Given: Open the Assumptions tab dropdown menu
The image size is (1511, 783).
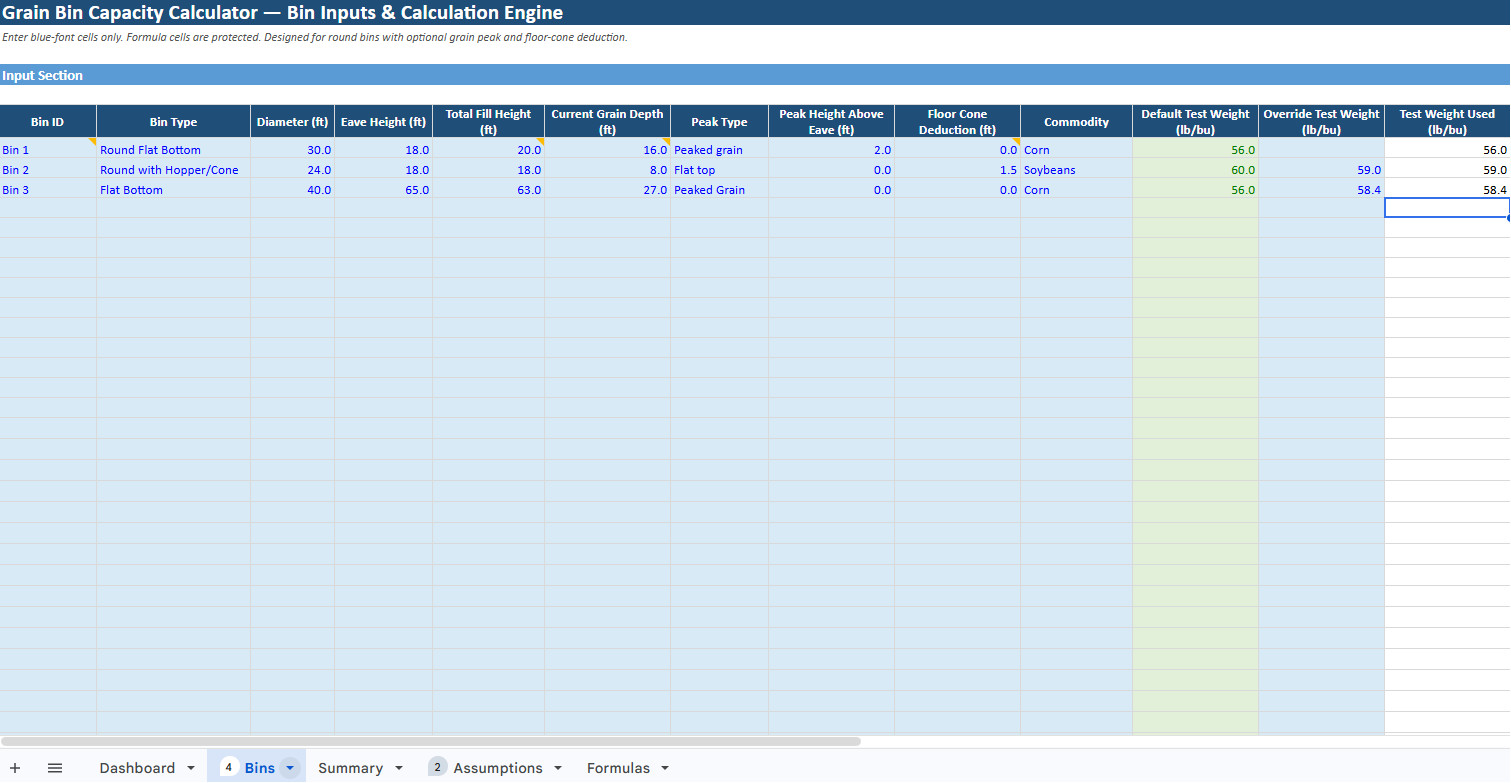Looking at the screenshot, I should tap(557, 767).
